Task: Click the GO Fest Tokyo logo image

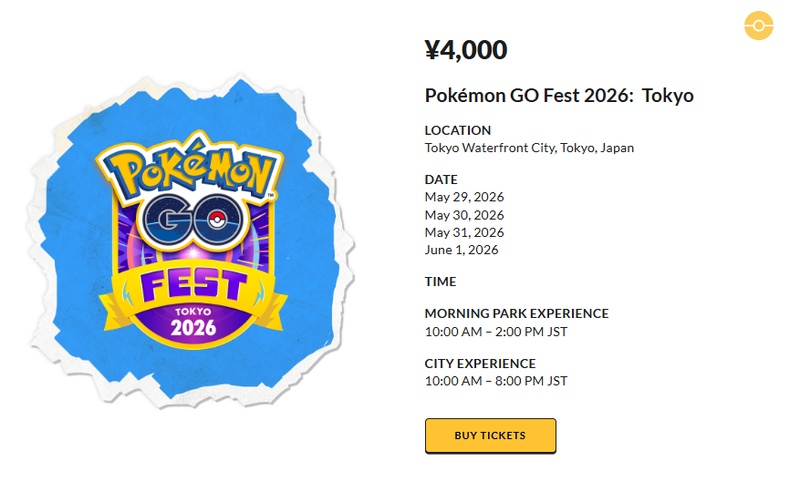Action: pos(190,242)
